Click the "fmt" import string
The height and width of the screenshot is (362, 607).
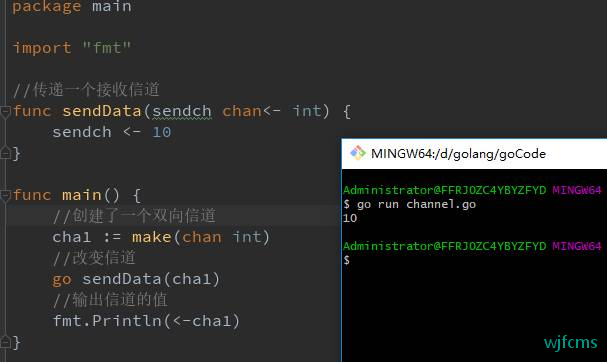[106, 48]
